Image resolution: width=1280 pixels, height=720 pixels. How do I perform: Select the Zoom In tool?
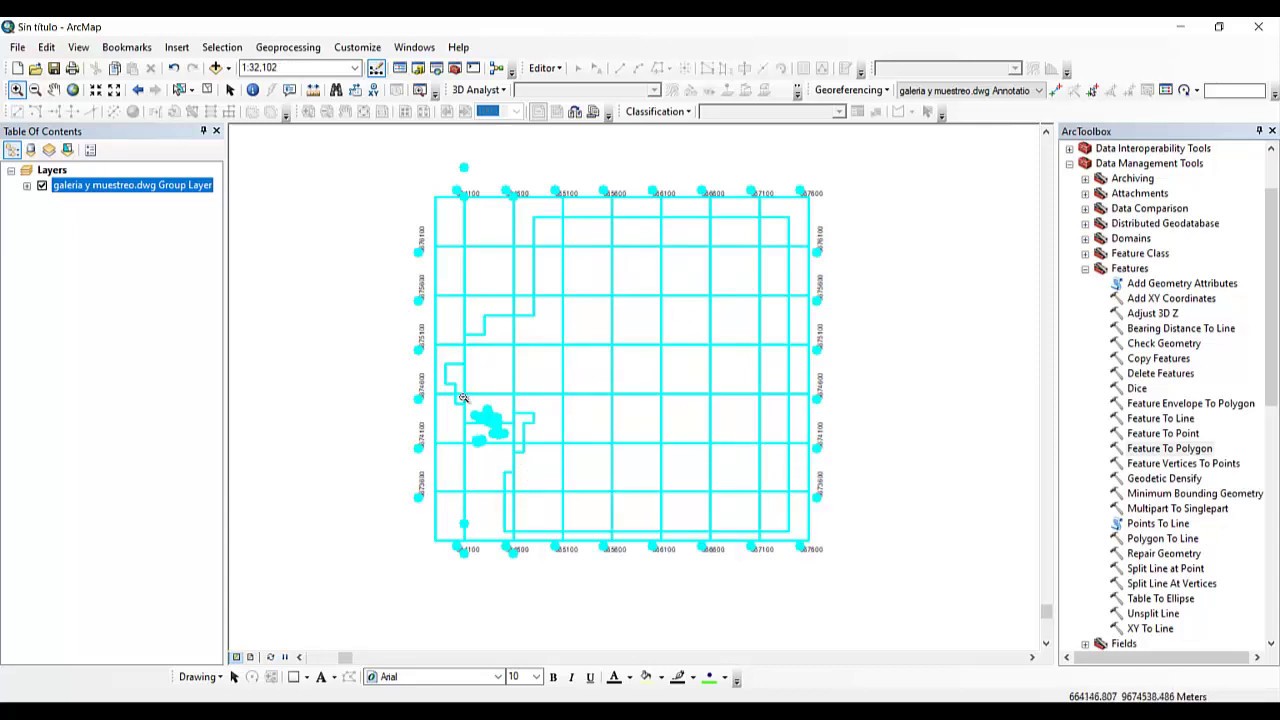[16, 90]
